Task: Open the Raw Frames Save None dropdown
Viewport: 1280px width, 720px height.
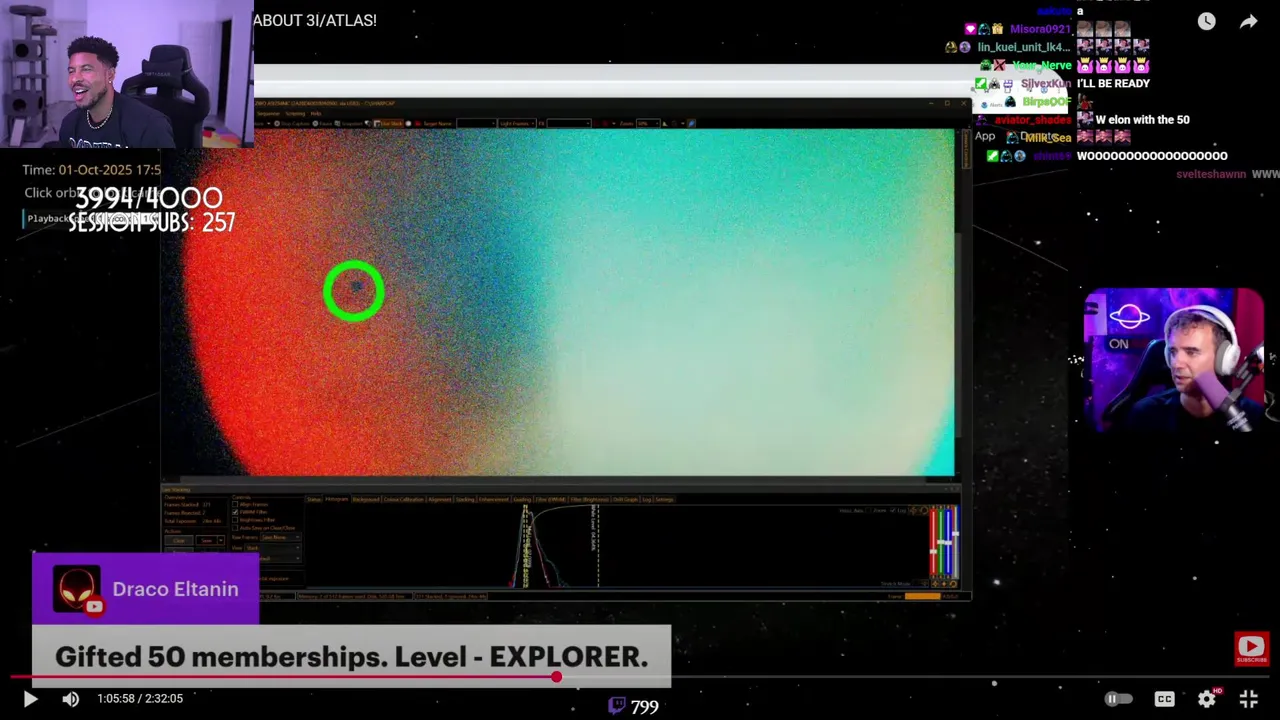Action: pyautogui.click(x=280, y=537)
